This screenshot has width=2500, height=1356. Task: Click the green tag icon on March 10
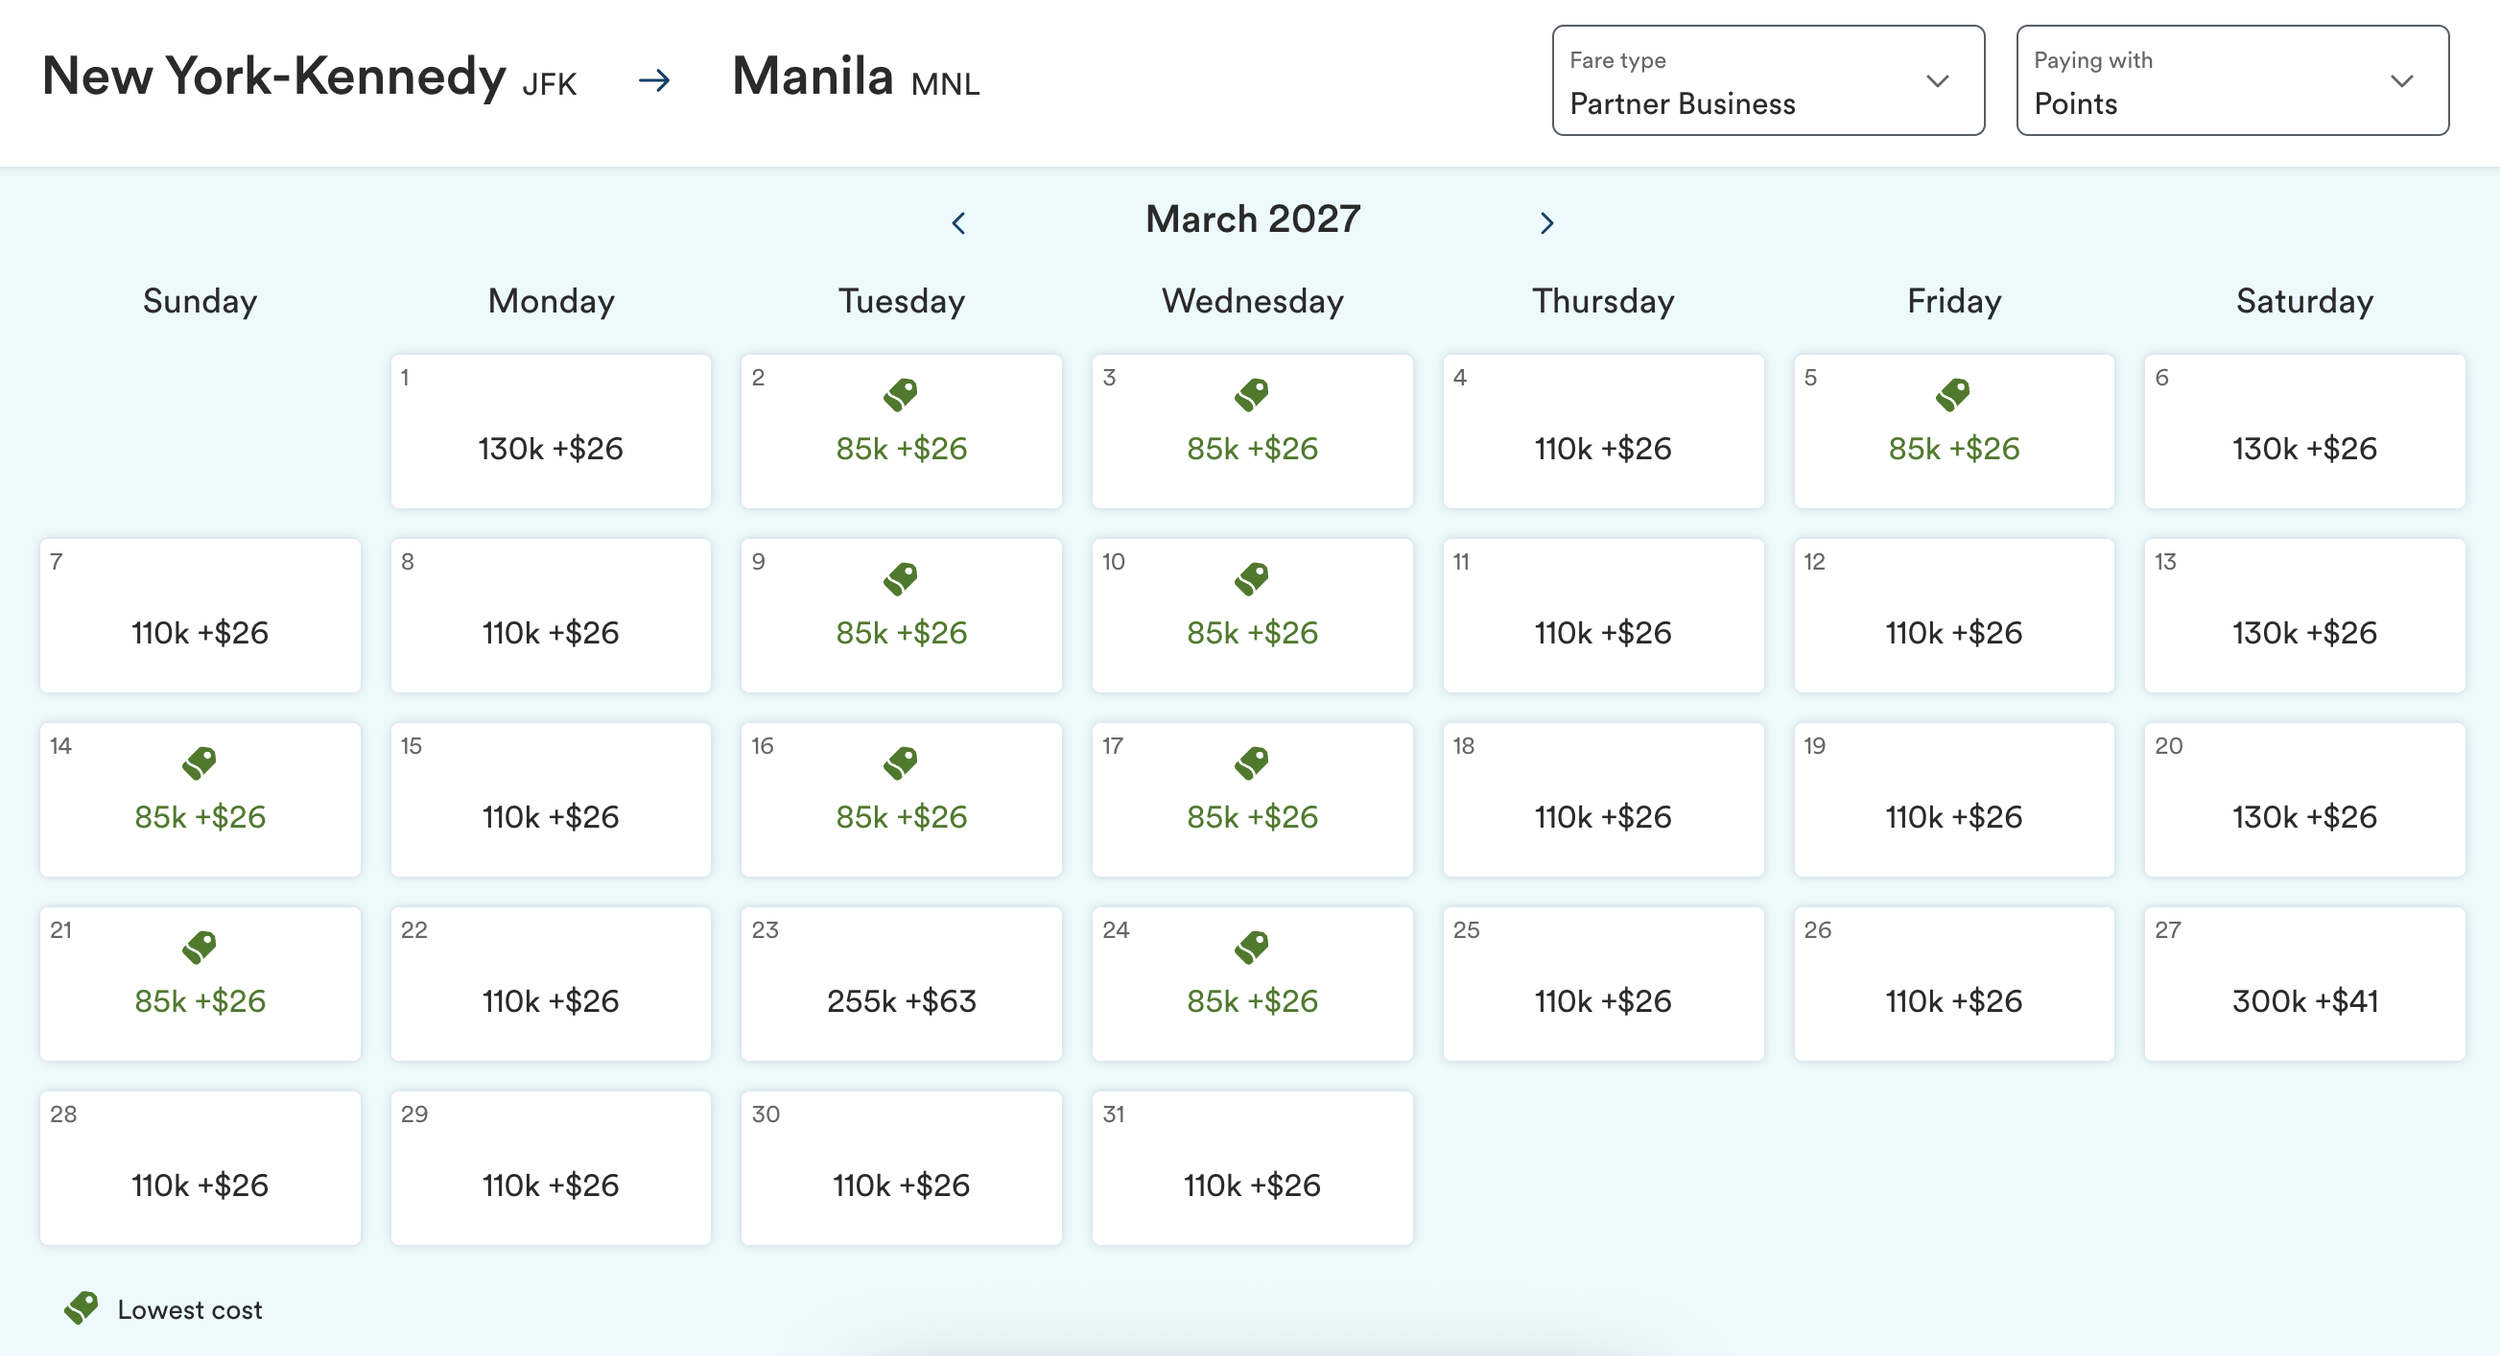click(x=1252, y=579)
